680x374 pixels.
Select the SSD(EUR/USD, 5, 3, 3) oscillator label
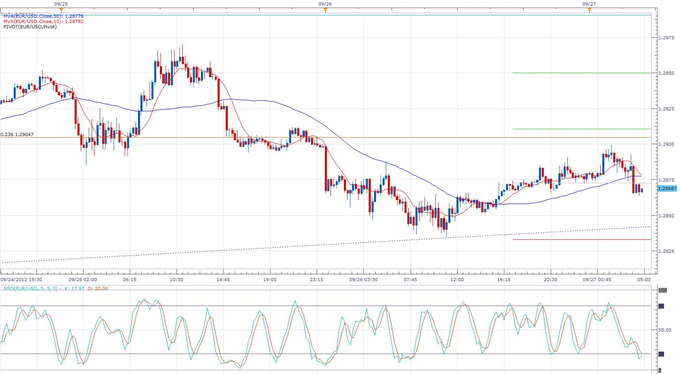click(x=31, y=289)
